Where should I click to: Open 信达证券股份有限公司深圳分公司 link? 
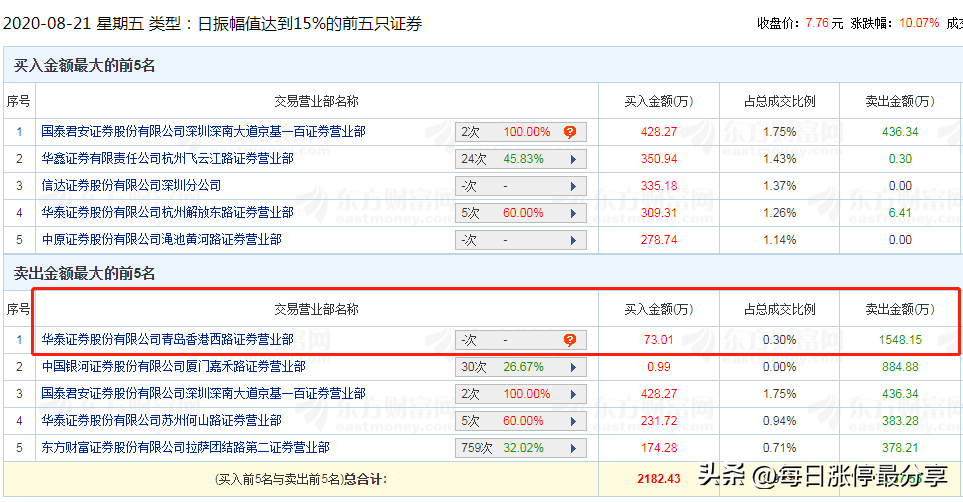tap(131, 186)
